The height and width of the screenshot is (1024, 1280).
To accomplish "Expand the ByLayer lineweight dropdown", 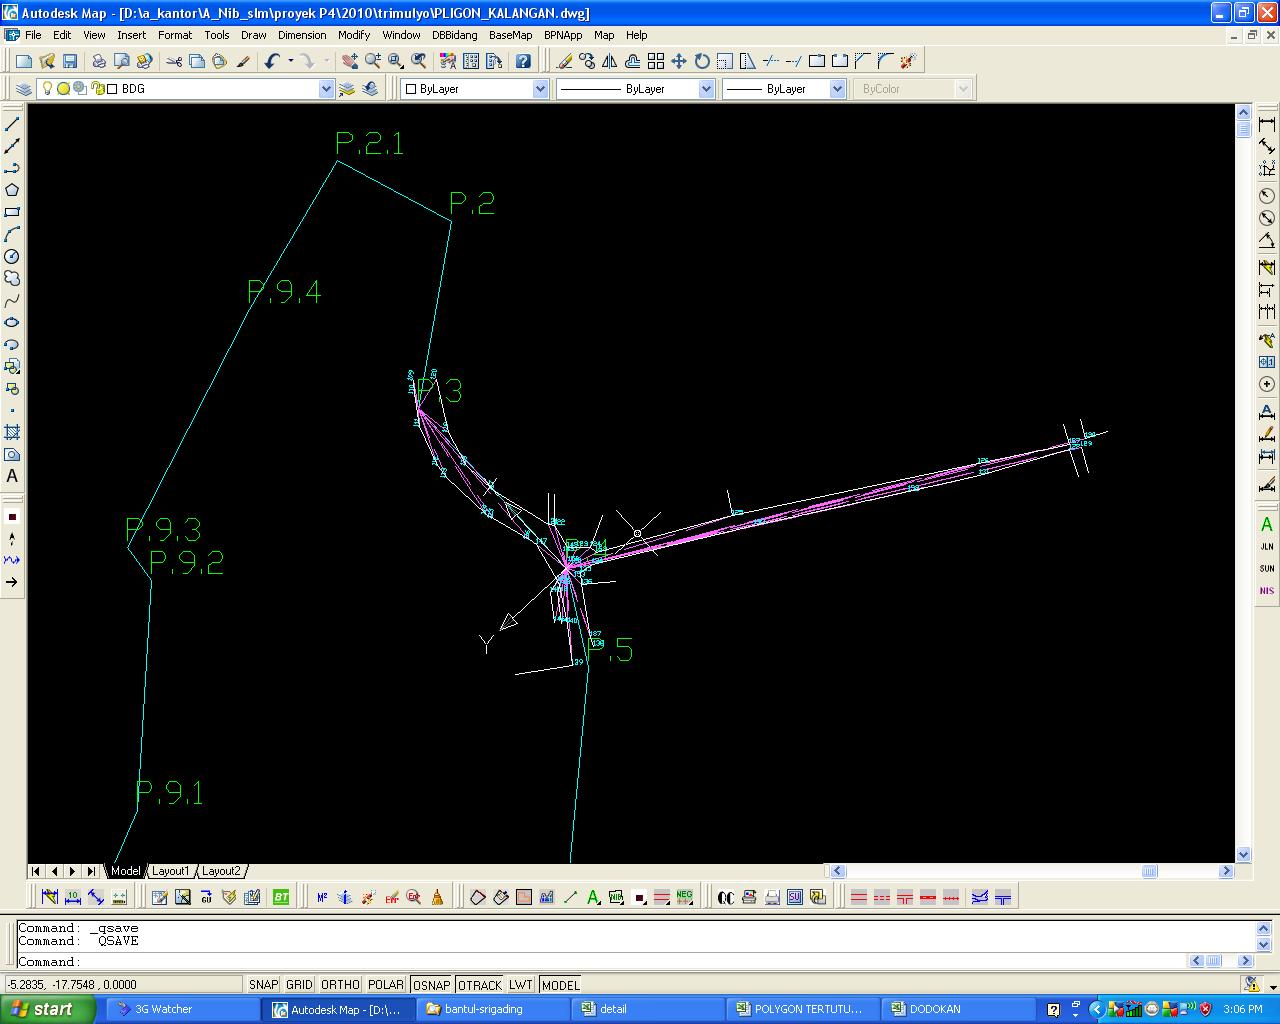I will tap(837, 89).
